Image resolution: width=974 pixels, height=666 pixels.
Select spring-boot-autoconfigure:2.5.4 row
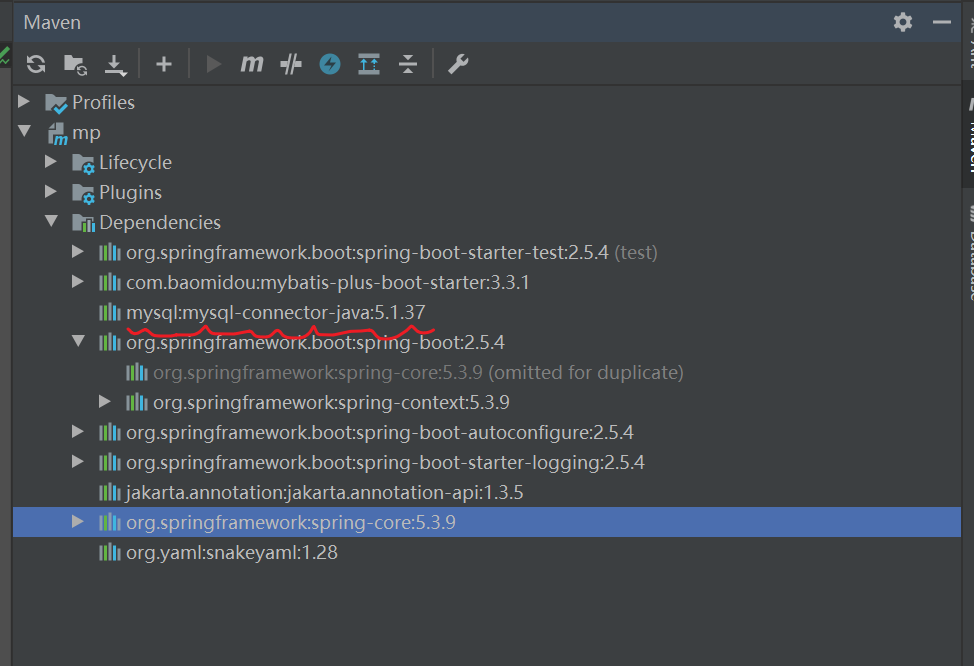tap(487, 432)
